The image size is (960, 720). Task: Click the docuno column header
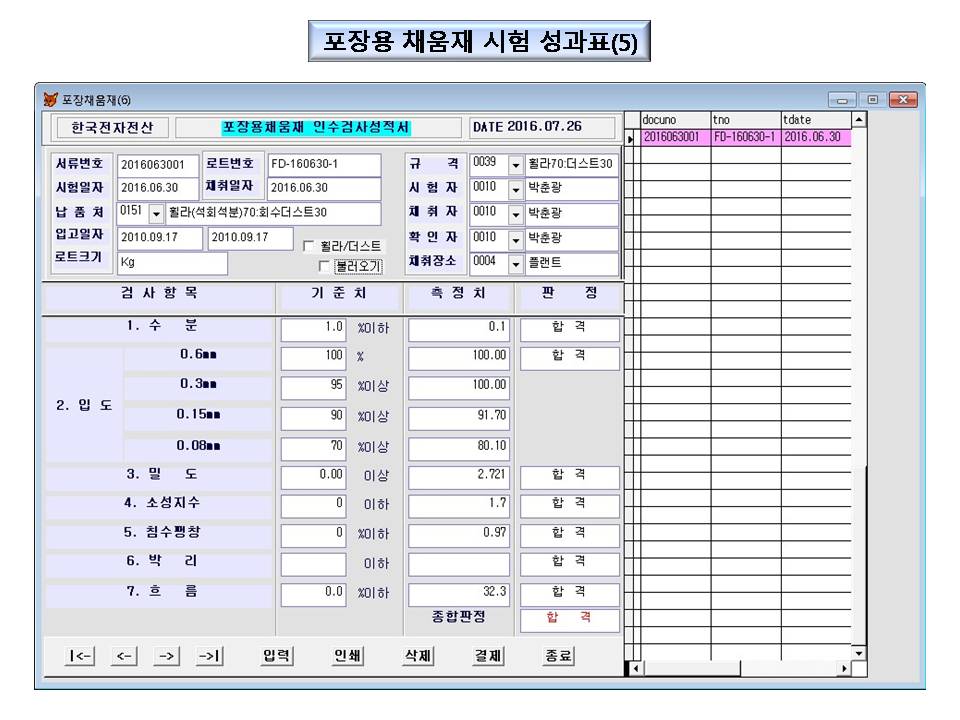click(x=675, y=120)
